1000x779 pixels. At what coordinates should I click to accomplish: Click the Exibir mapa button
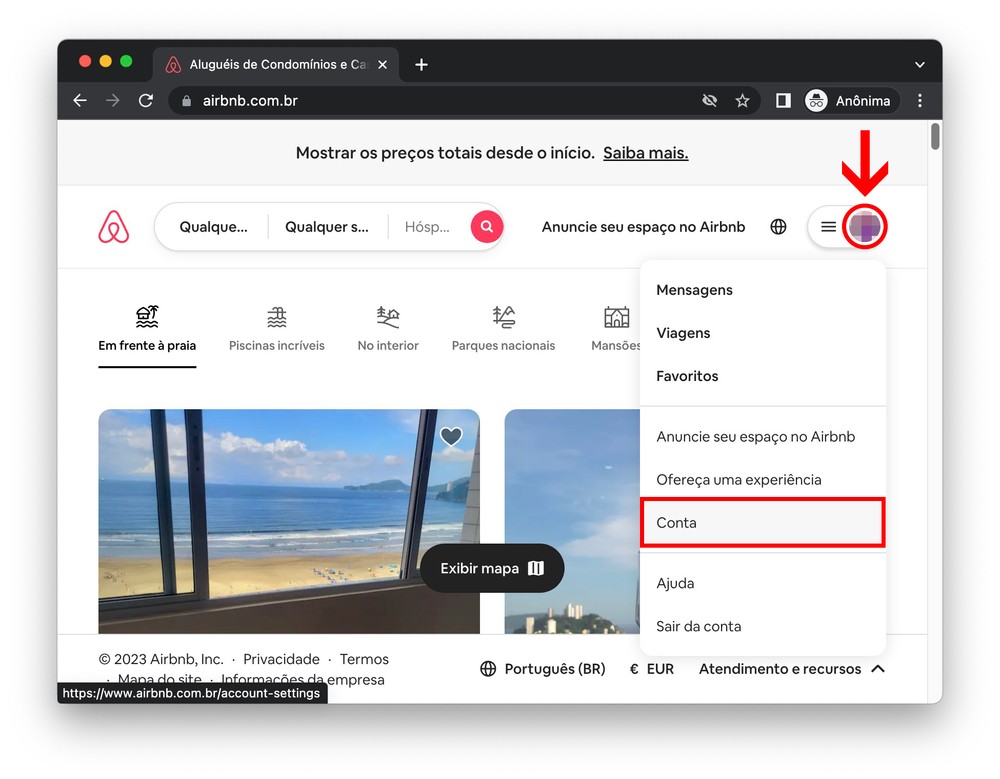pyautogui.click(x=492, y=568)
